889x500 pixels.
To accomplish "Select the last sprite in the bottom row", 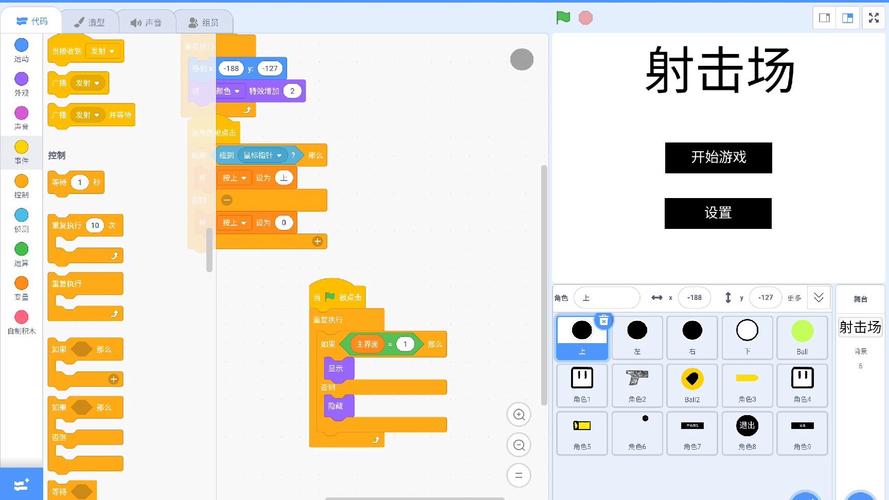I will click(x=802, y=433).
